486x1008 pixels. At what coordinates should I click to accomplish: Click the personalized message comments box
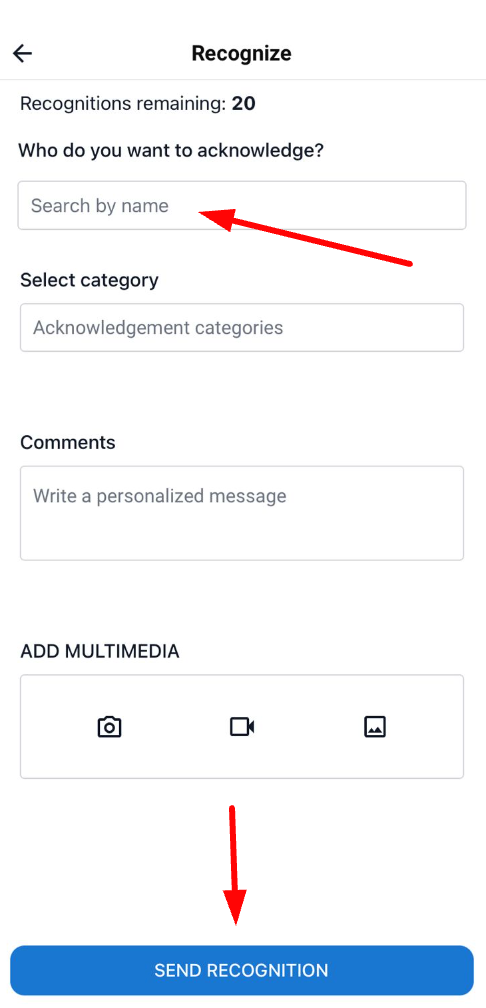(x=242, y=513)
